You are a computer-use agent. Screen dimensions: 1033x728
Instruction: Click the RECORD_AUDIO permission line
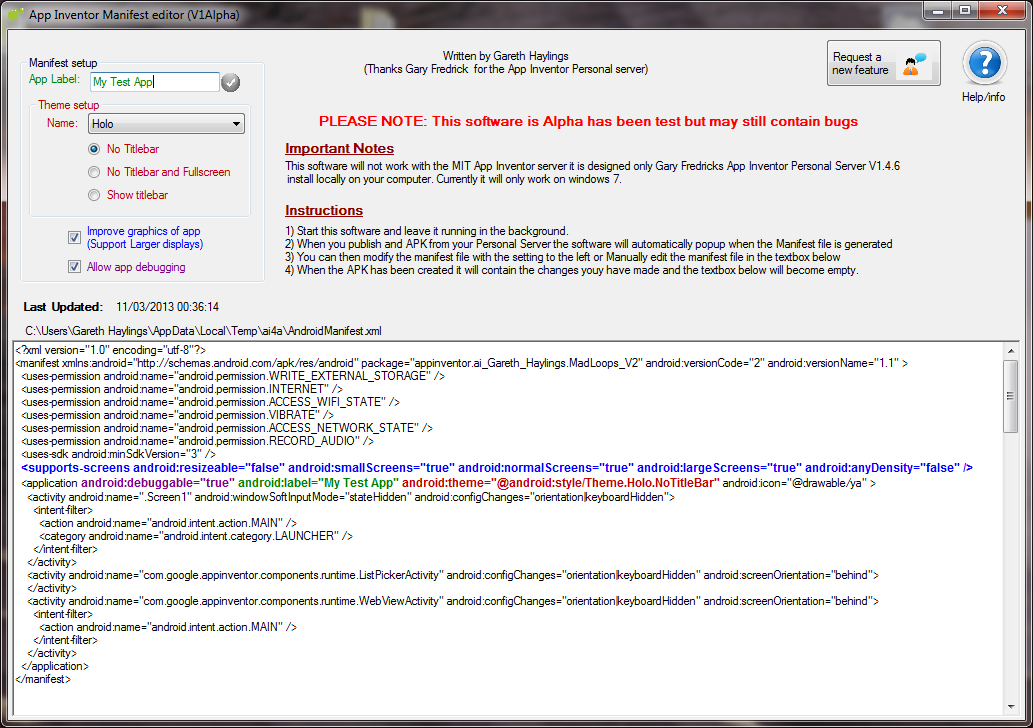click(197, 441)
